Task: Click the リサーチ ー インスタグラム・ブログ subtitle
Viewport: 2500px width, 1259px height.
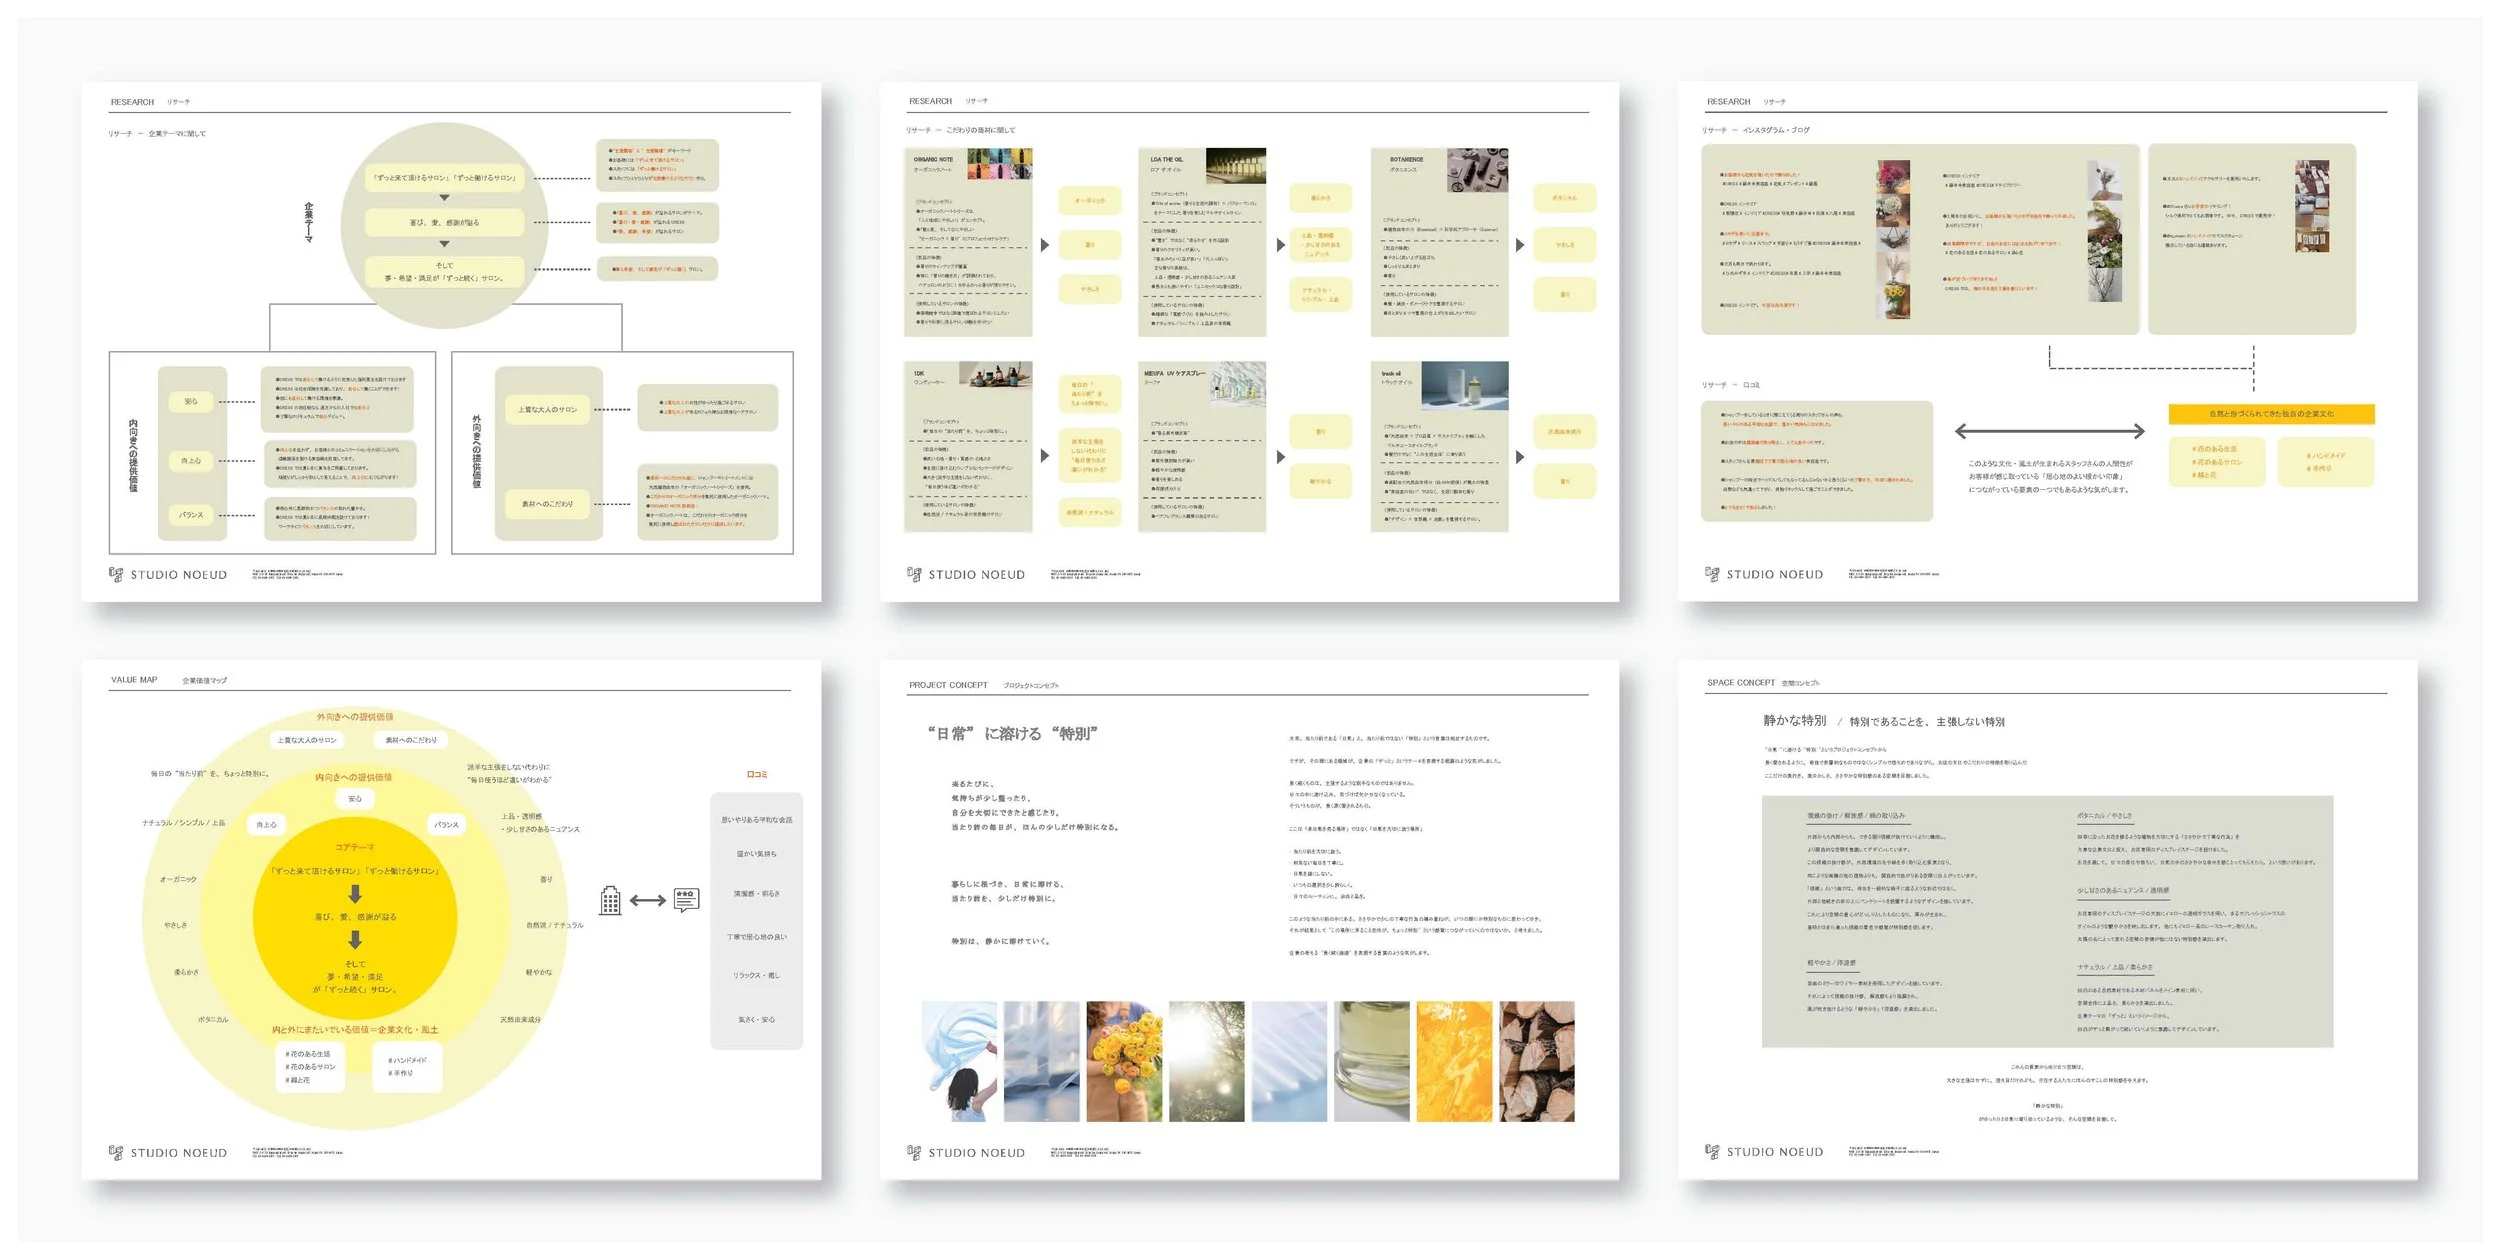Action: (1756, 130)
